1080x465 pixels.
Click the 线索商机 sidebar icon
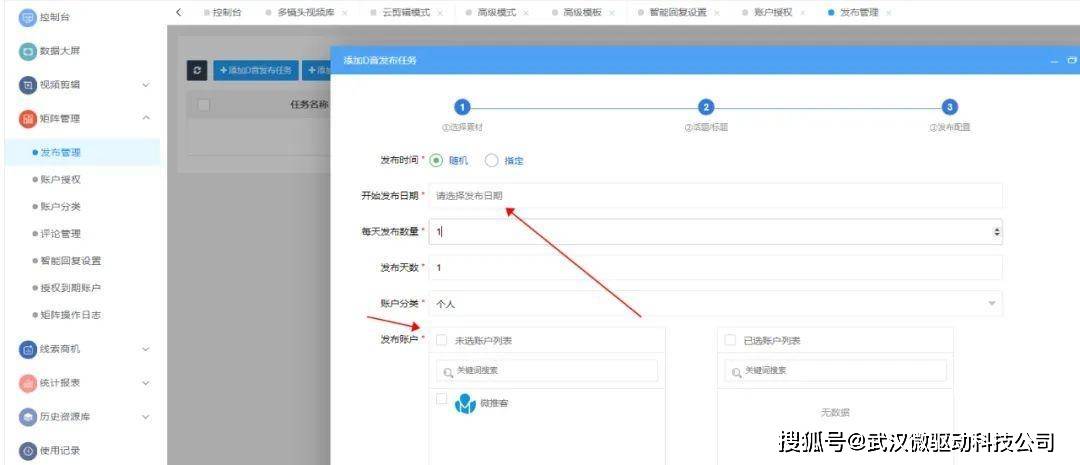(27, 349)
